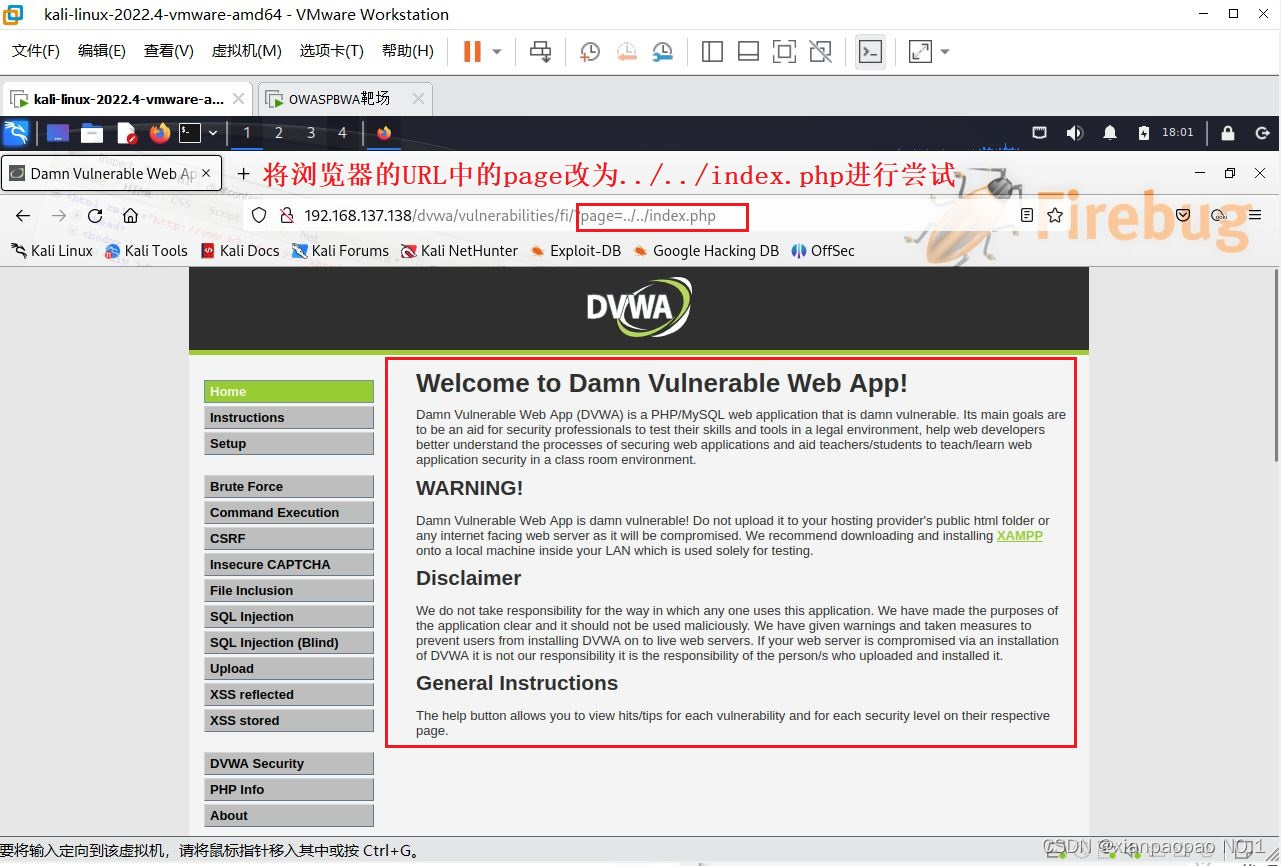Expand the power options dropdown arrow
The height and width of the screenshot is (866, 1281).
[x=497, y=51]
